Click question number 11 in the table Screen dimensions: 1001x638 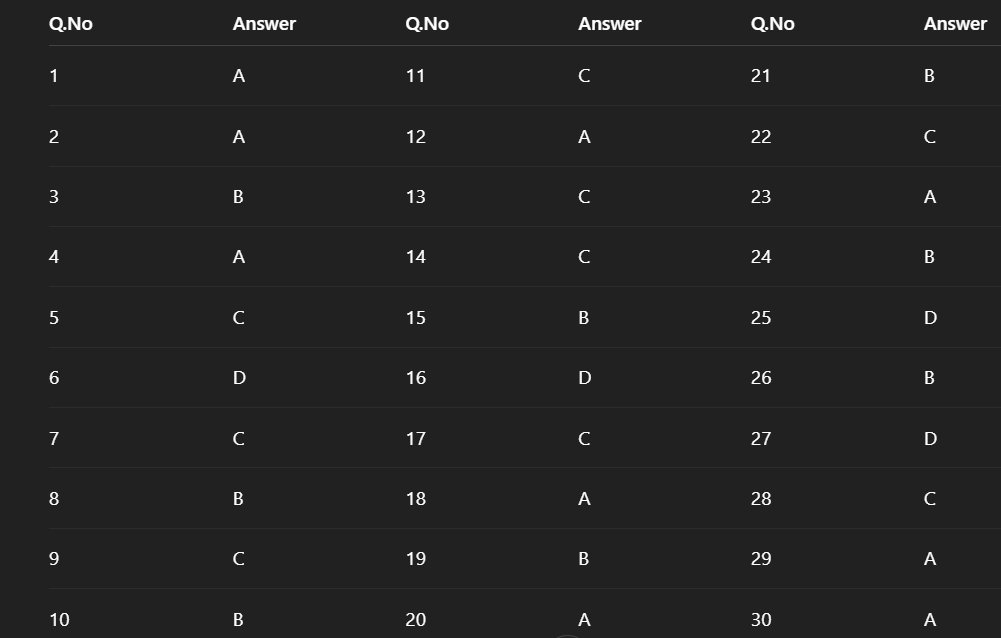click(415, 76)
